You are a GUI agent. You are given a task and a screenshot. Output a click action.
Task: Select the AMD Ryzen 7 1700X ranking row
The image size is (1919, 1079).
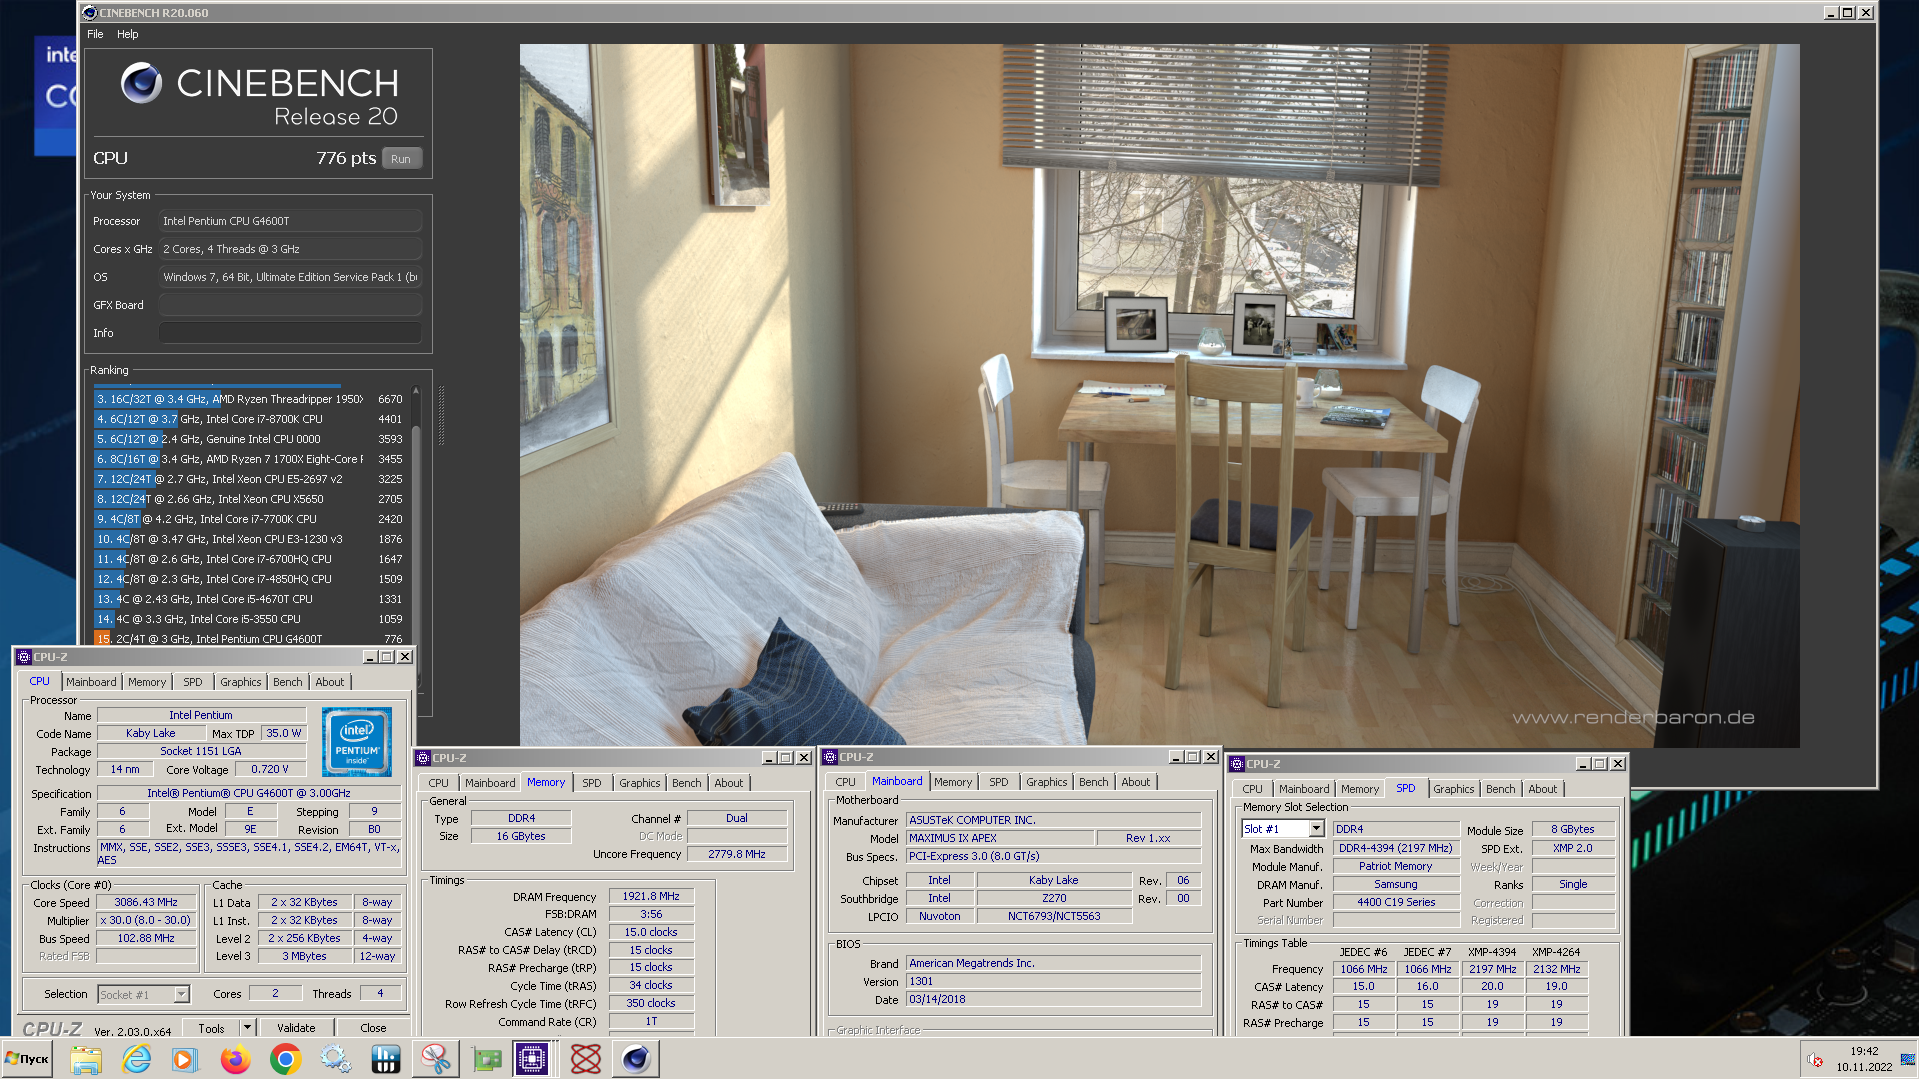[x=249, y=459]
